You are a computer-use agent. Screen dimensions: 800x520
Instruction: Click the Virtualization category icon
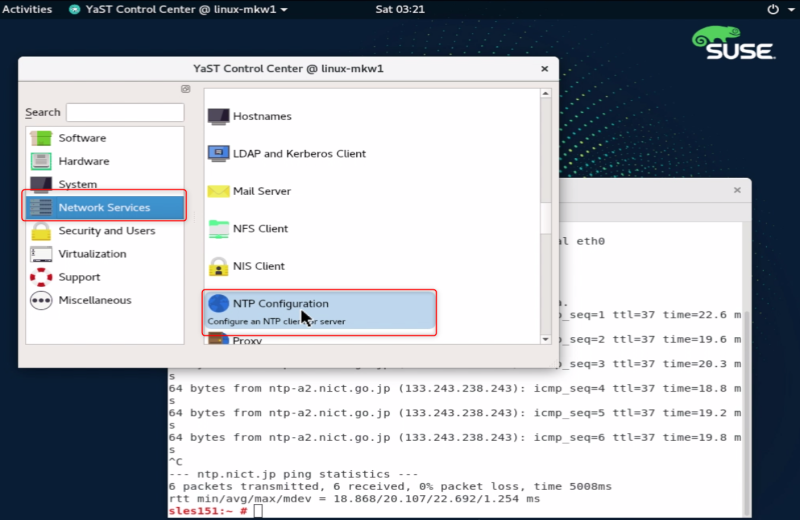coord(41,254)
